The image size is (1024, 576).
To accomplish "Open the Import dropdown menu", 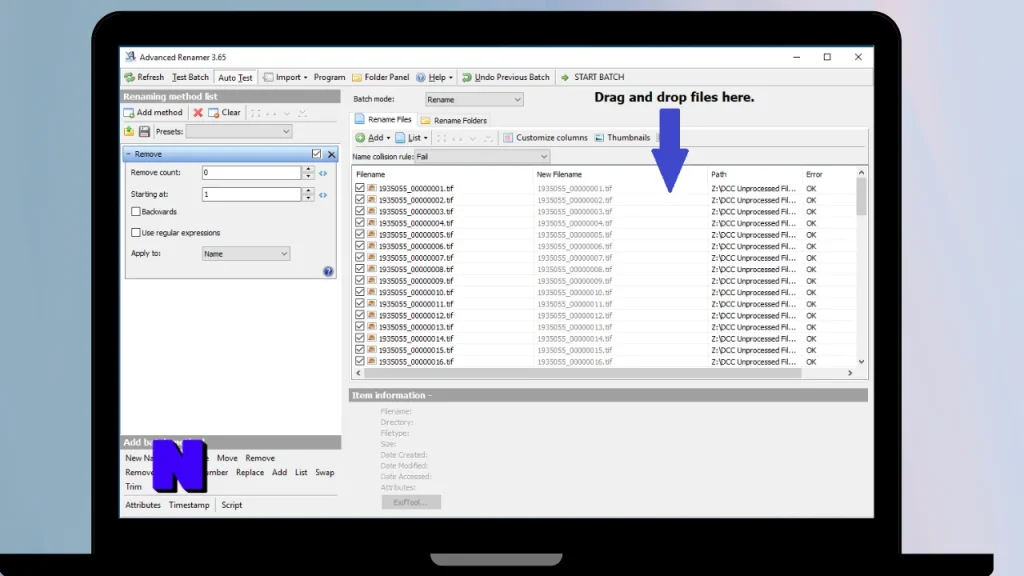I will tap(285, 77).
